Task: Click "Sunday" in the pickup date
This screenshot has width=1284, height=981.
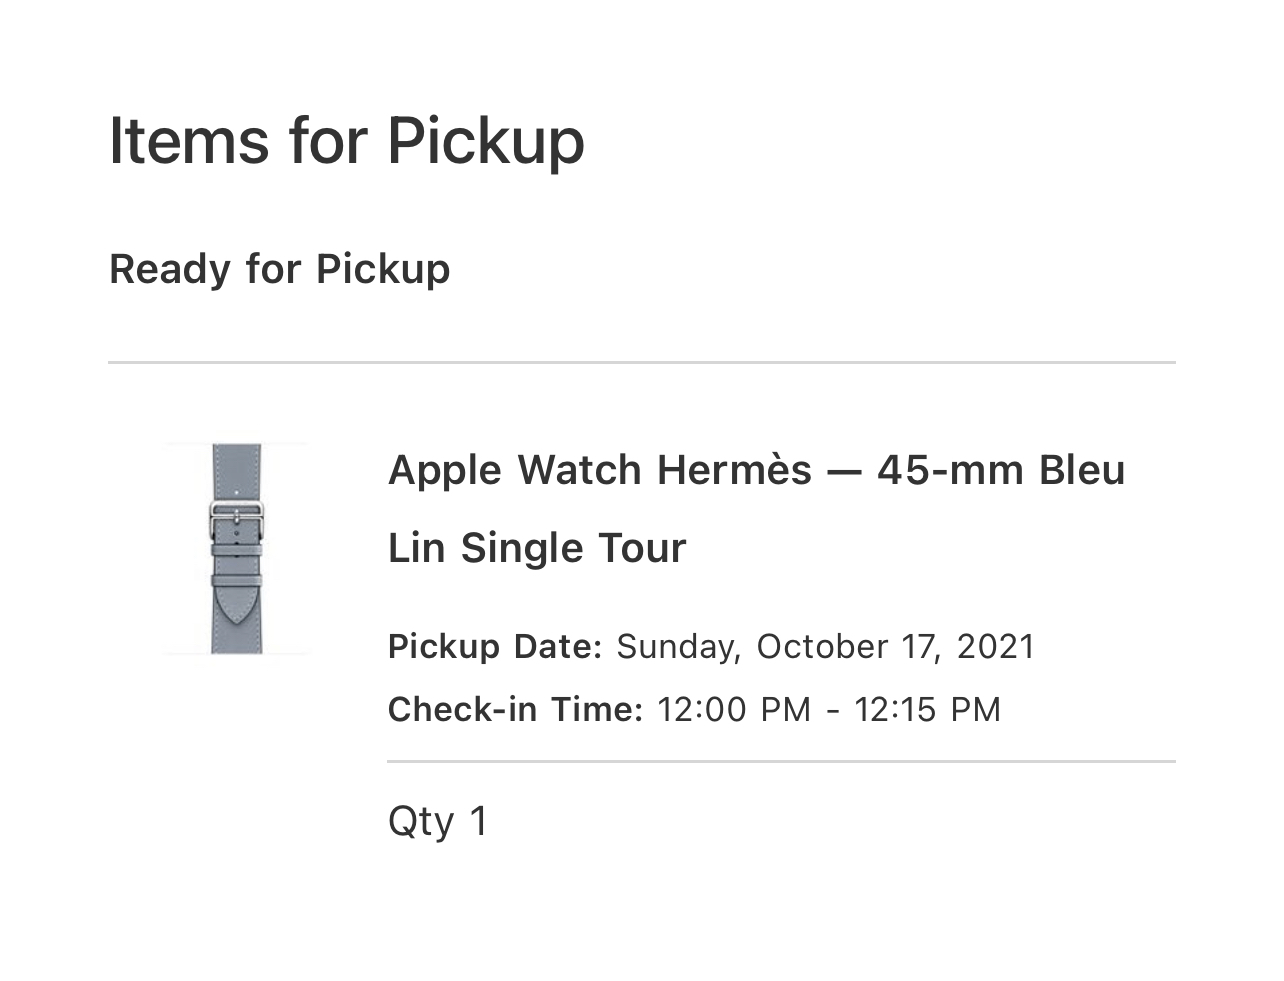Action: (678, 646)
